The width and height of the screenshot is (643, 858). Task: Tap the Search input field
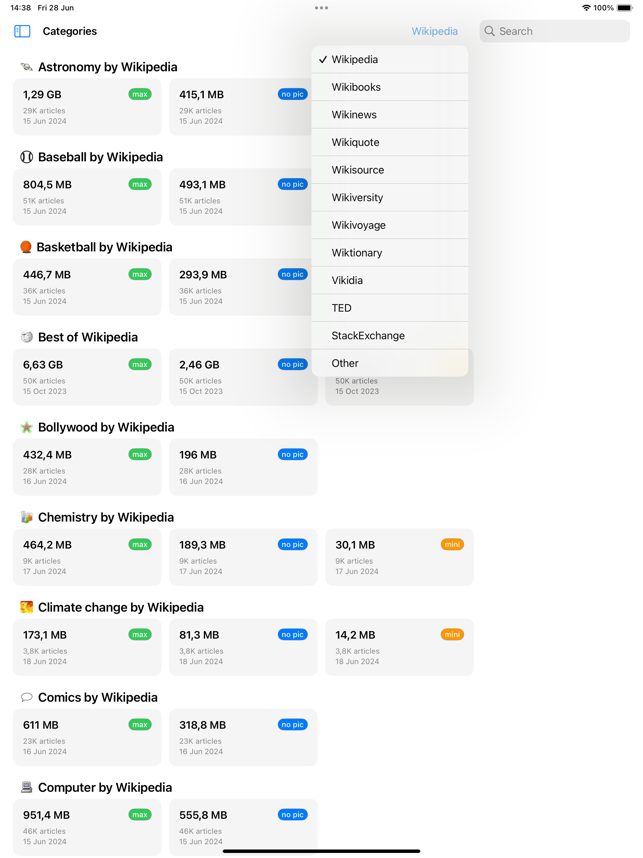pyautogui.click(x=555, y=32)
